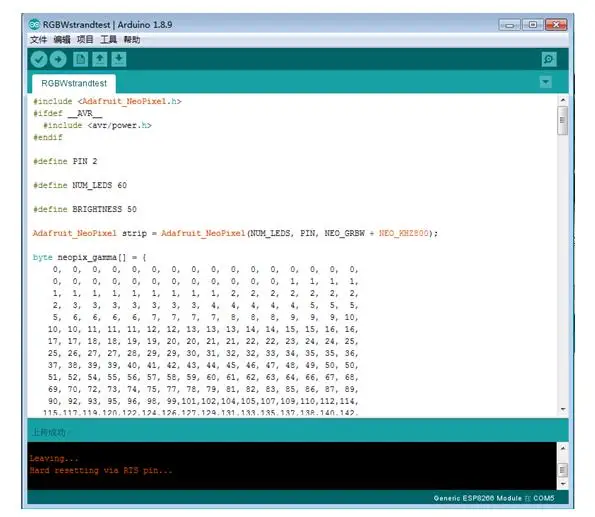Open the 项目 menu

tap(85, 39)
